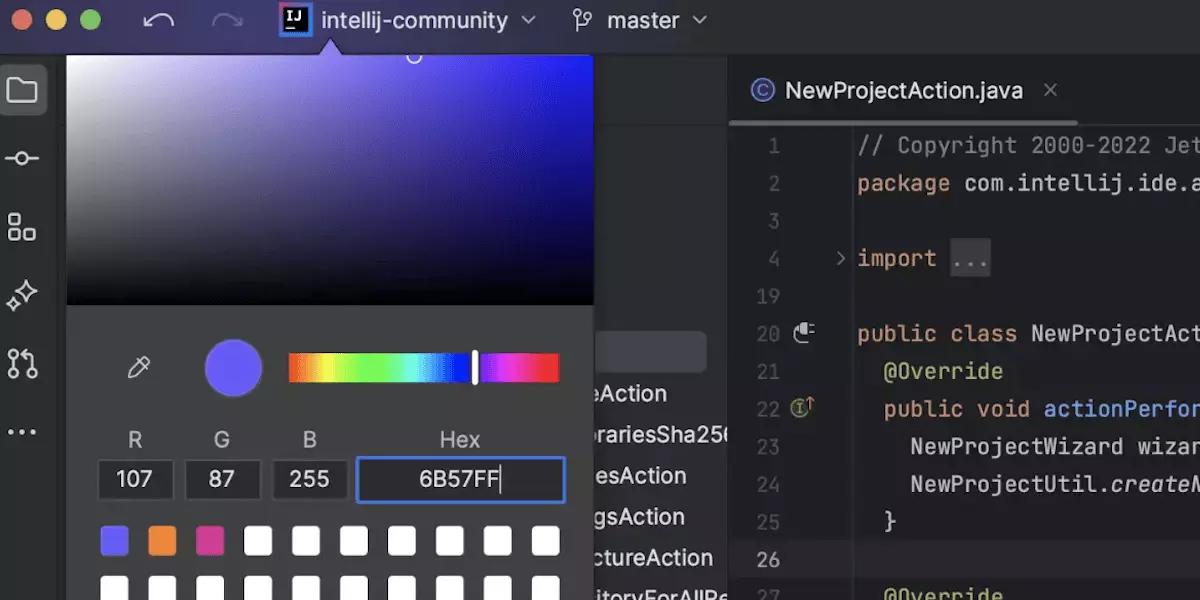Expand the folded import block
The height and width of the screenshot is (600, 1200).
point(840,259)
